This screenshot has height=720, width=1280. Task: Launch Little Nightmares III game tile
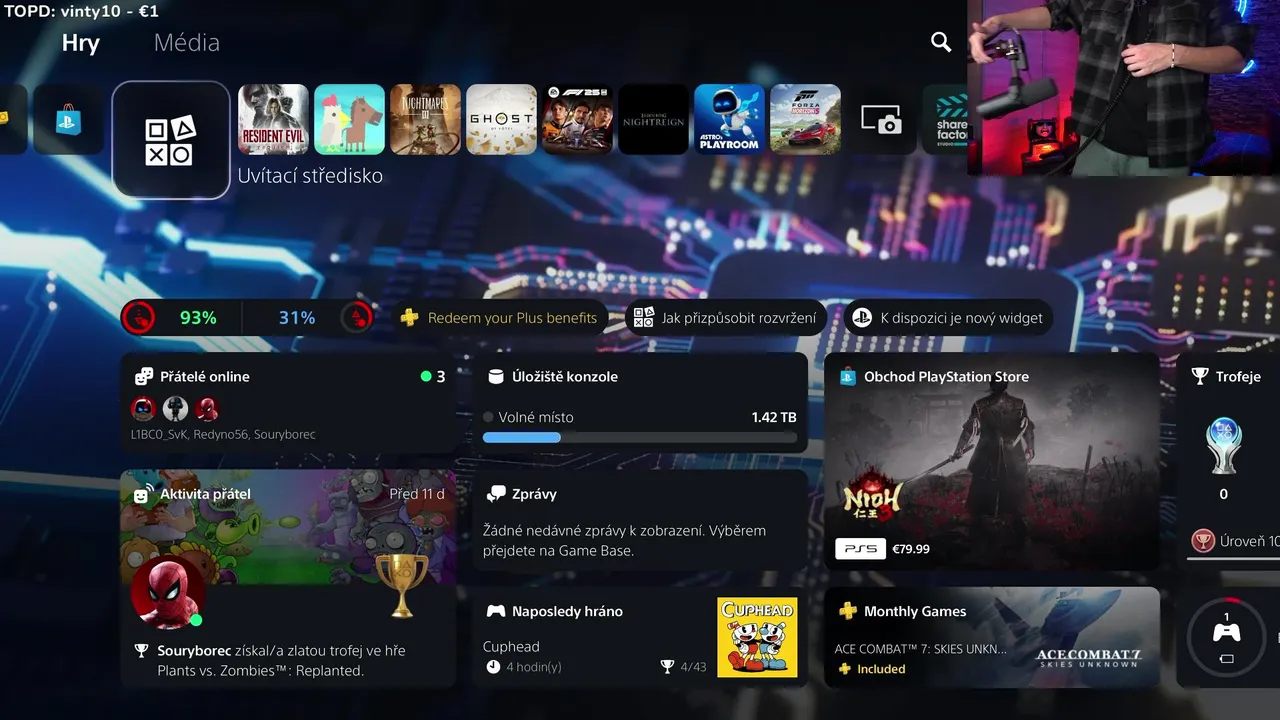tap(425, 119)
